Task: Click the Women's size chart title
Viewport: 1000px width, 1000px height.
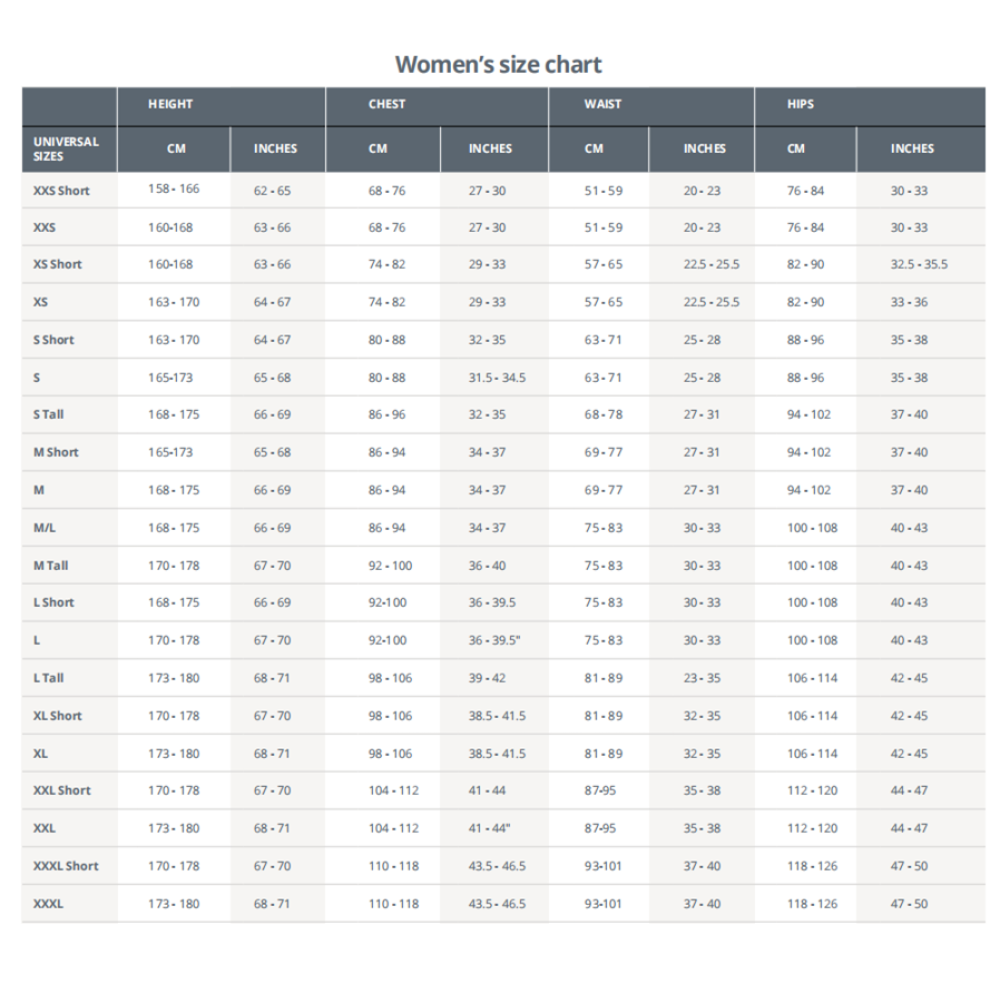Action: click(498, 64)
